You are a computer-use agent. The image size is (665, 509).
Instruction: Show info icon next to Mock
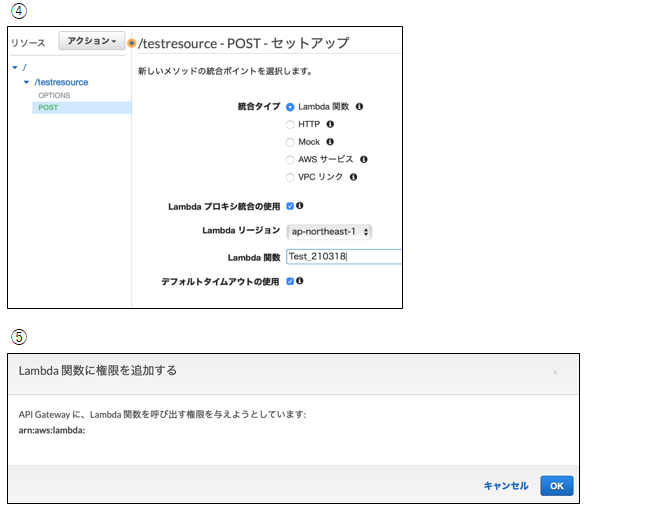coord(330,142)
